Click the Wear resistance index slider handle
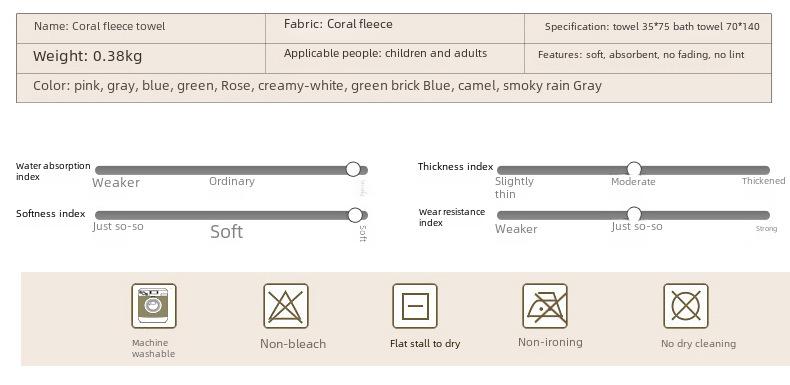 coord(634,214)
